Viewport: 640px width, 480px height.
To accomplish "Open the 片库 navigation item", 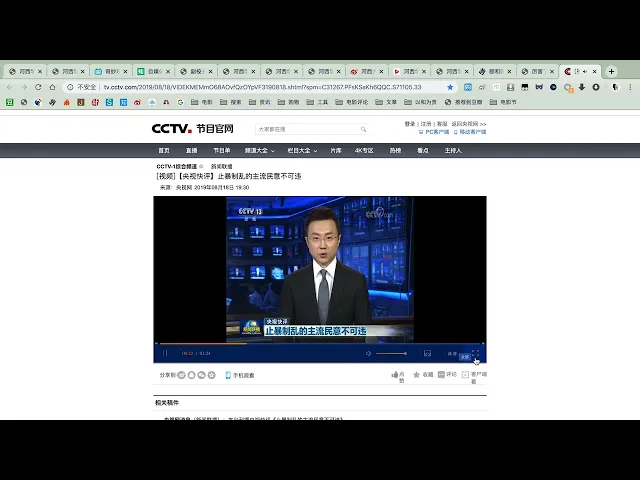I will 336,151.
